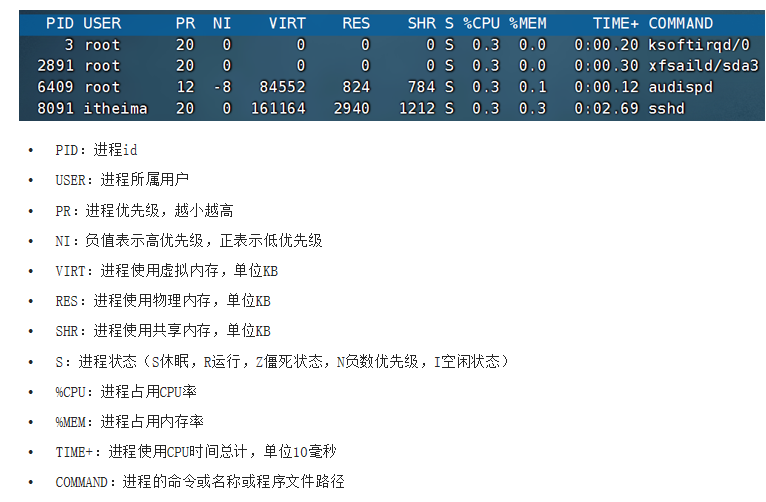Click the %MEM column header

coord(527,23)
